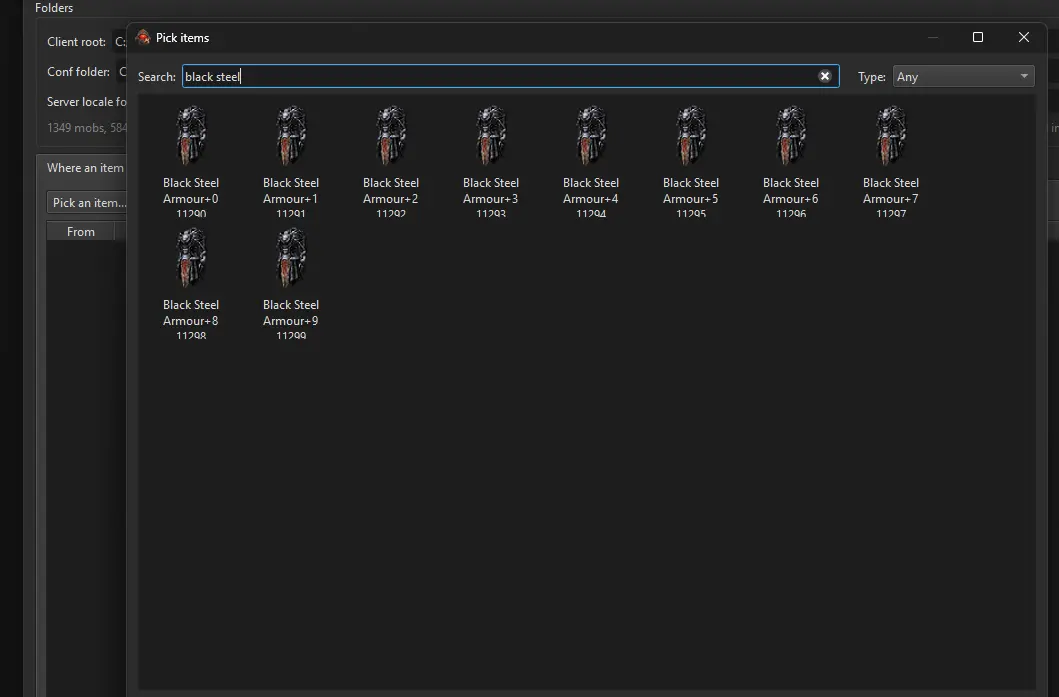This screenshot has height=697, width=1059.
Task: Select the Black Steel Armour+4 icon
Action: coord(591,135)
